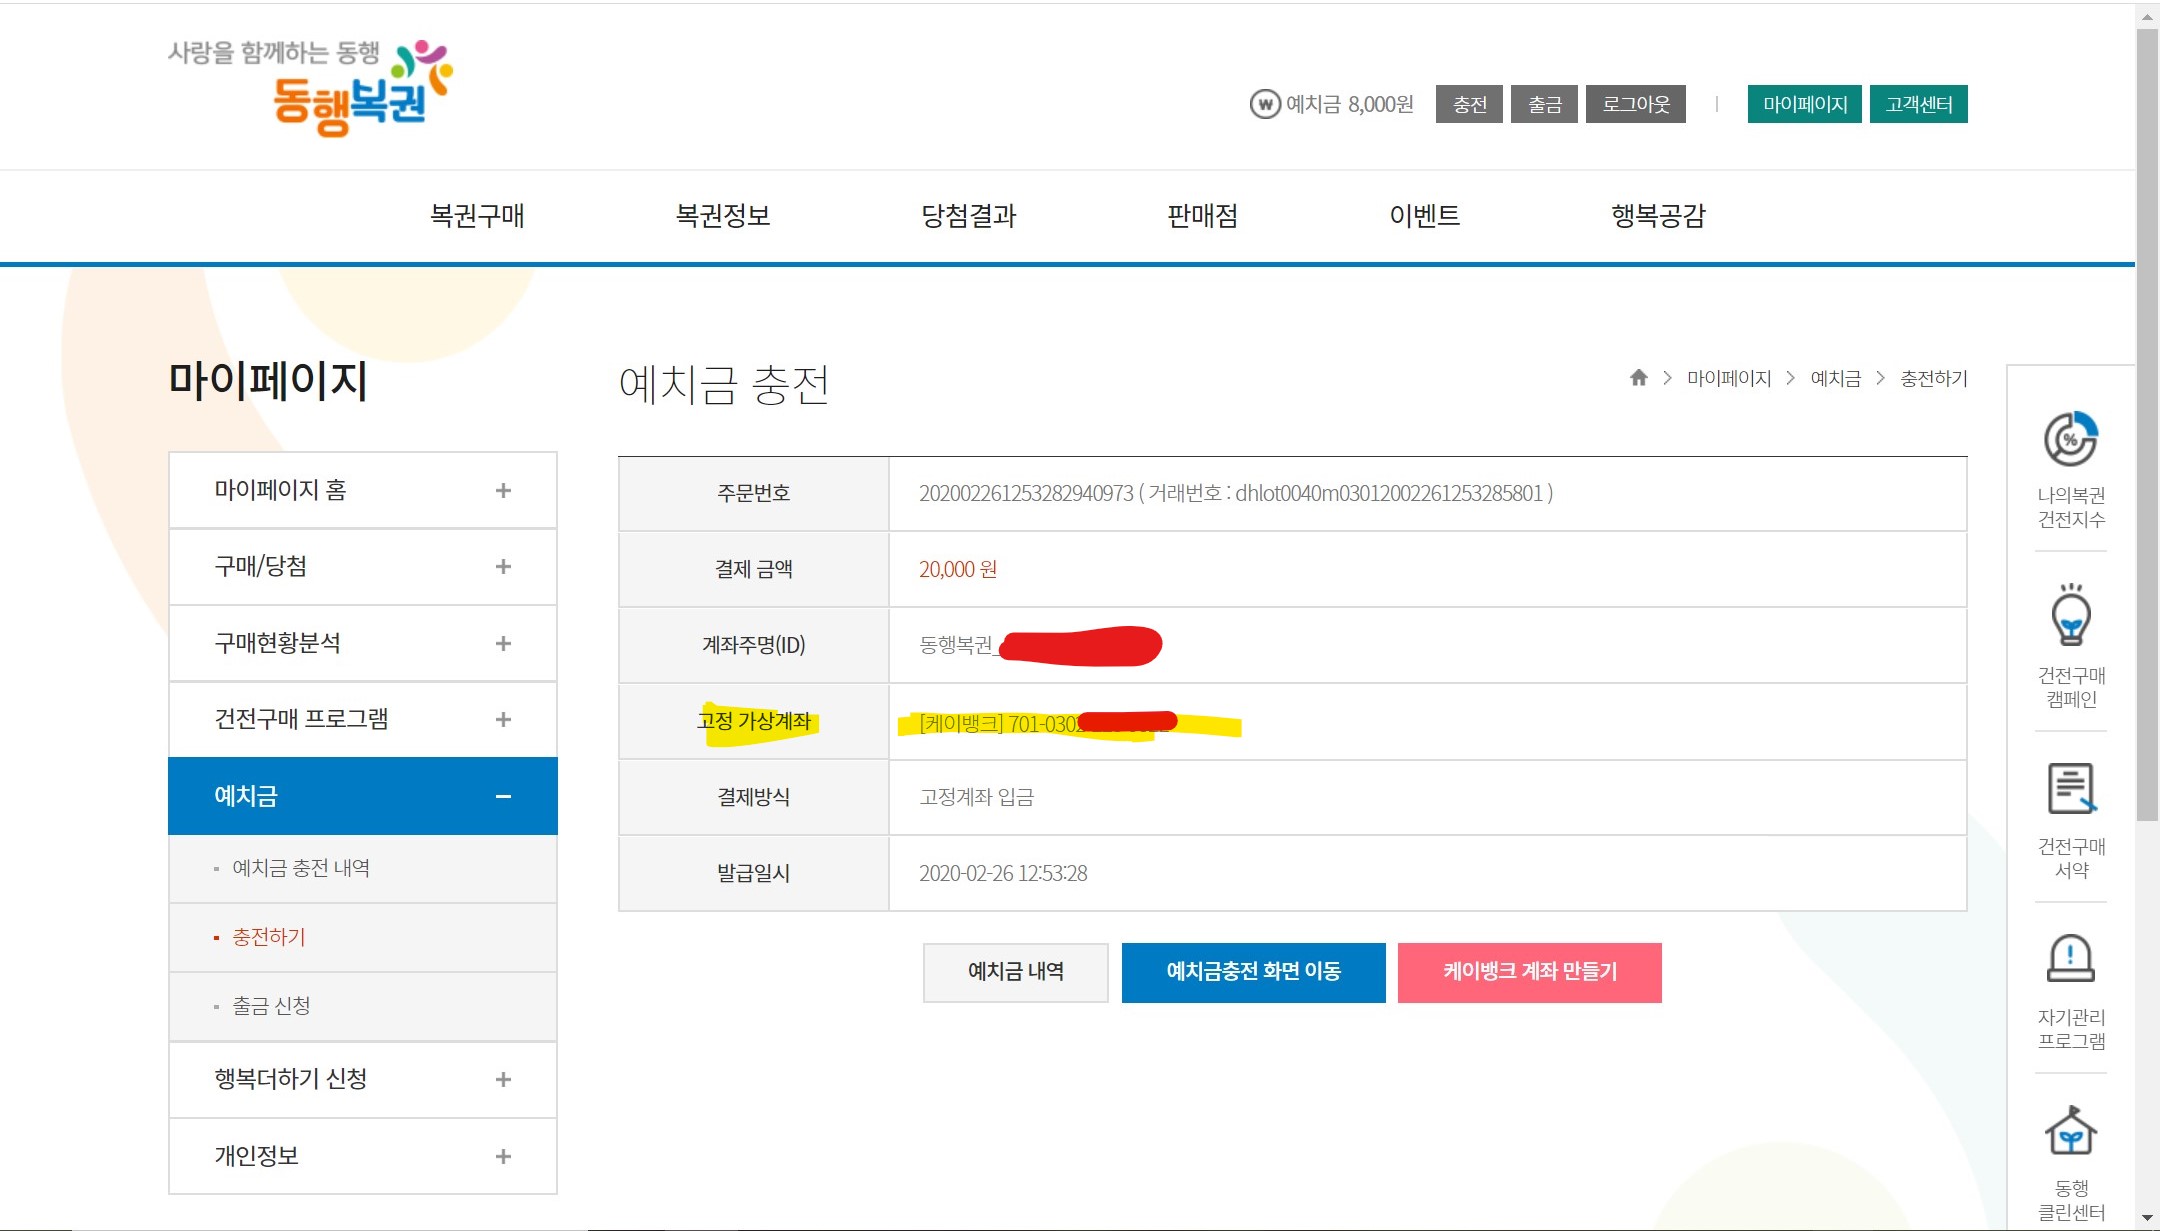Open 건전구매 캠페인 lightbulb icon
Screen dimensions: 2160x1231
click(2070, 617)
